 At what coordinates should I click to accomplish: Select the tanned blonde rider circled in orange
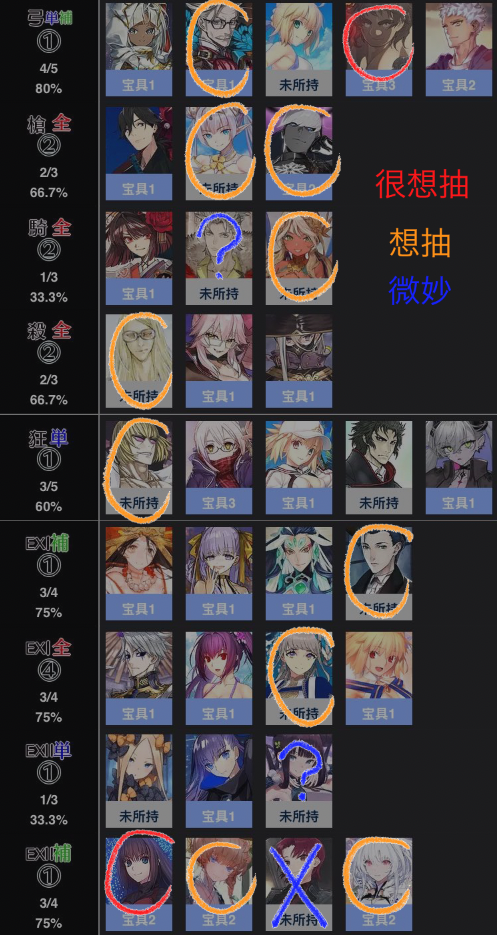click(x=299, y=258)
